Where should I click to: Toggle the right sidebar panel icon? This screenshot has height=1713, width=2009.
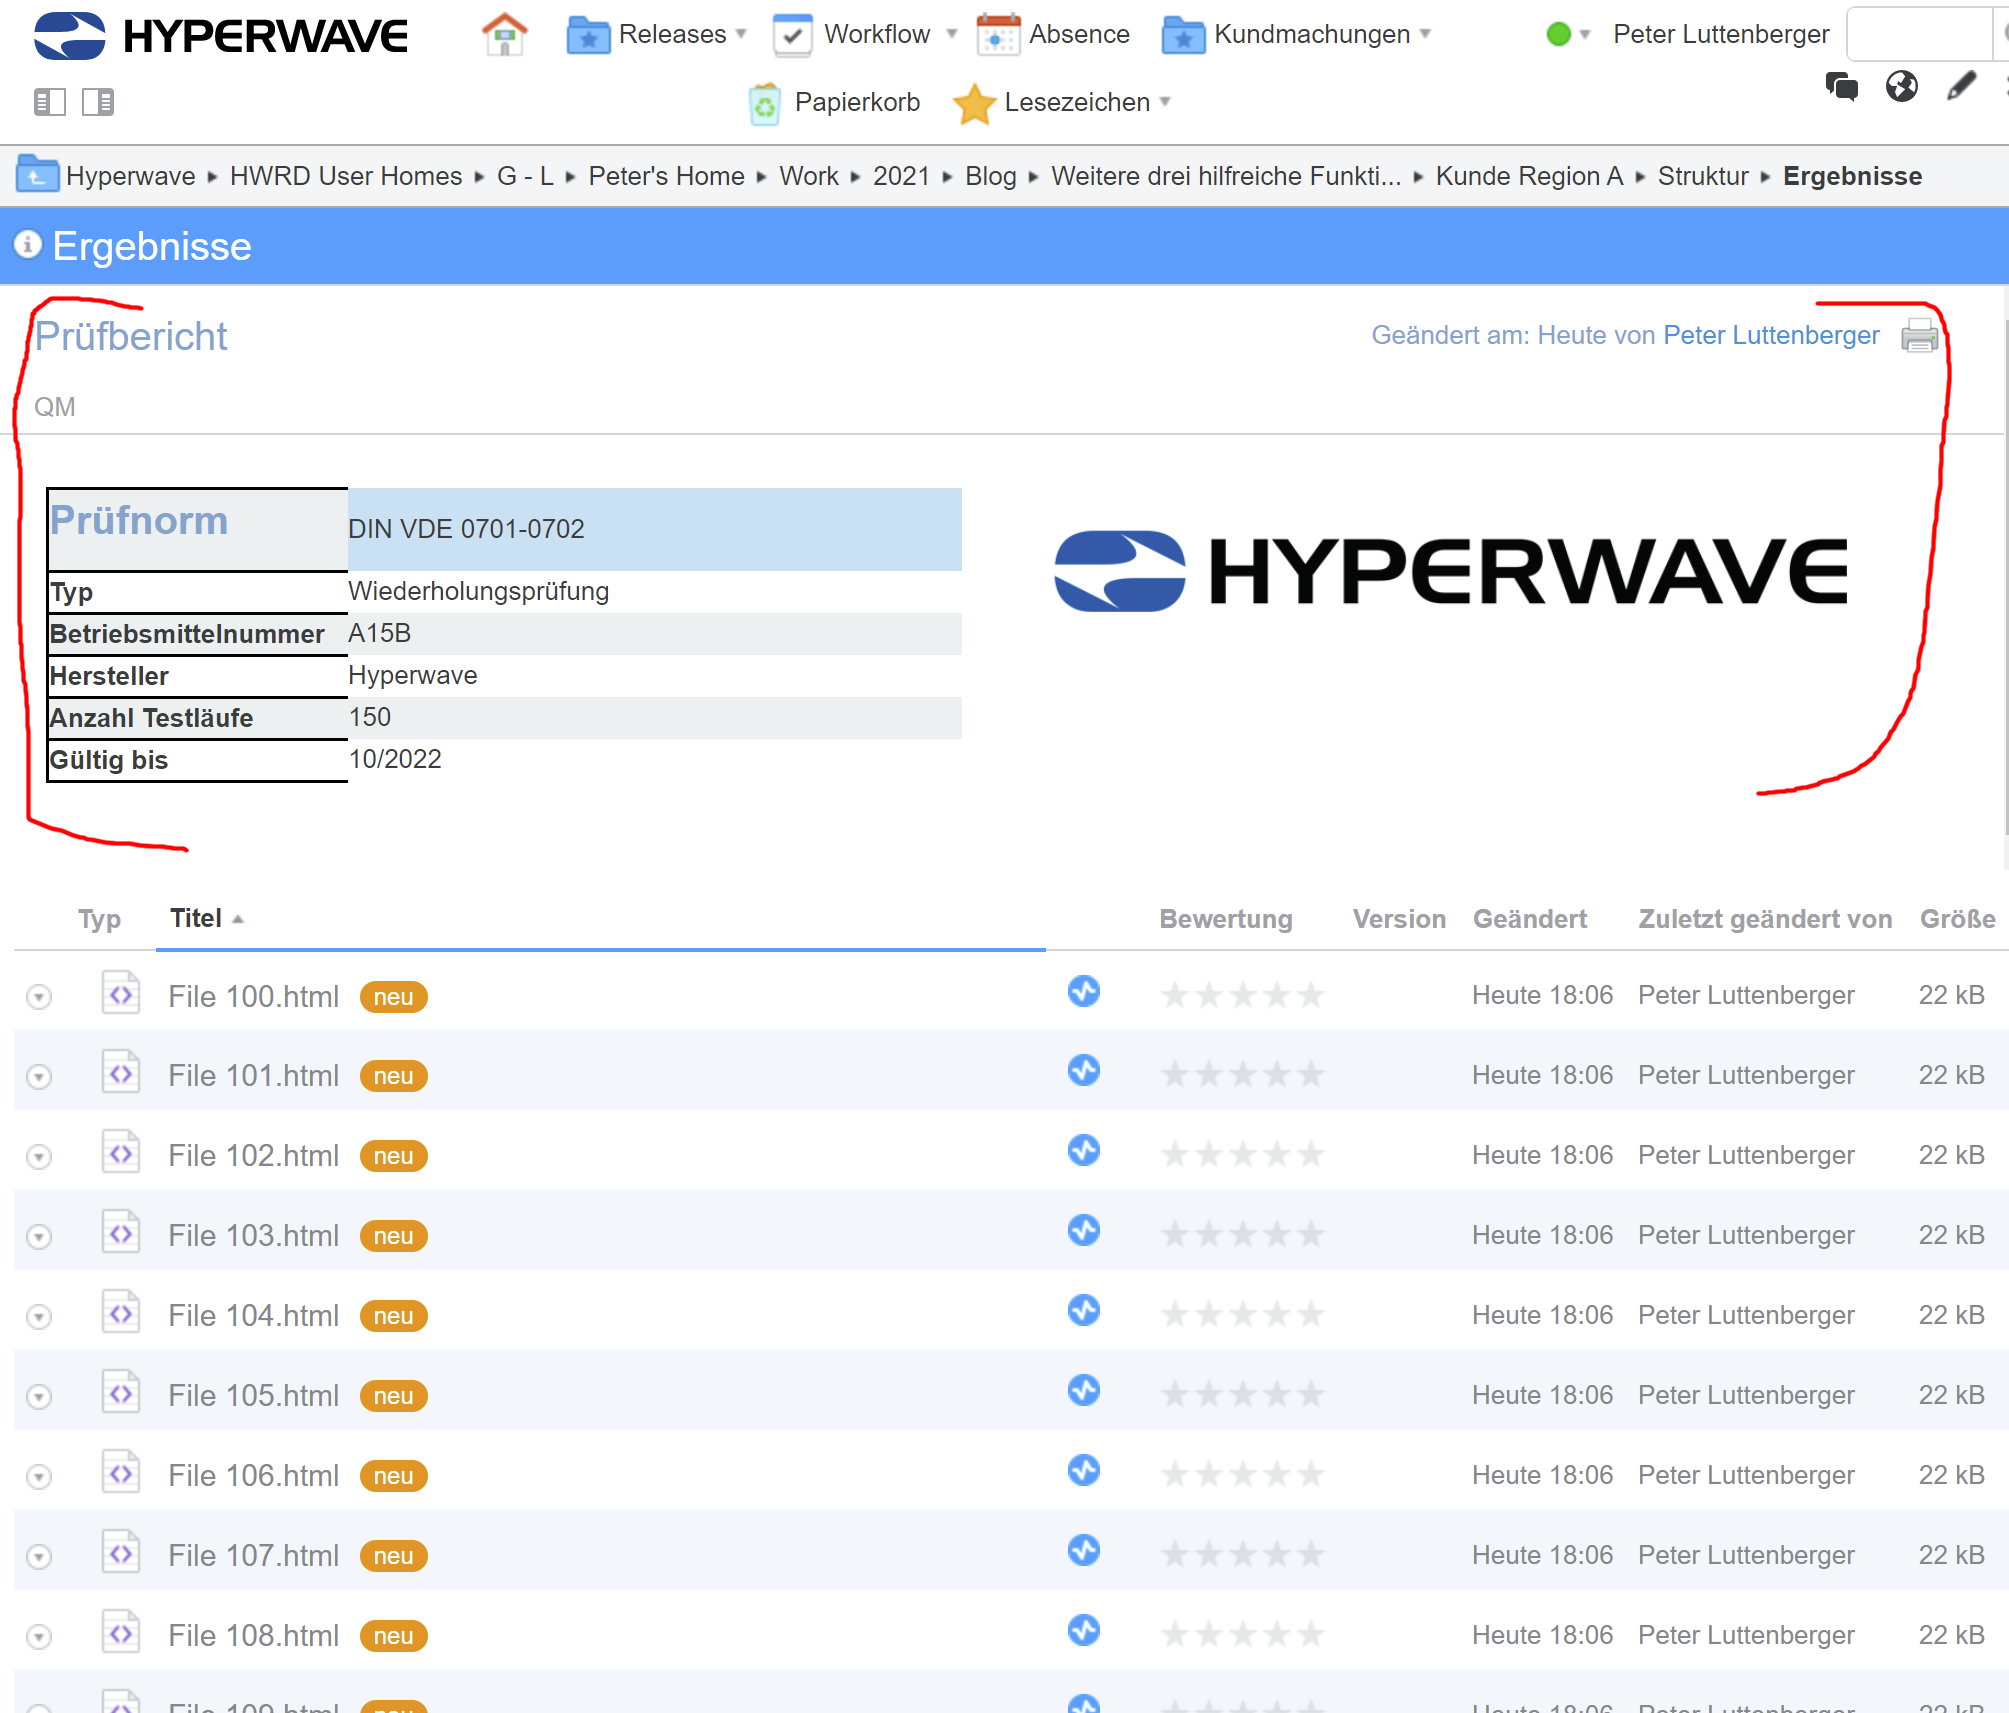(98, 102)
